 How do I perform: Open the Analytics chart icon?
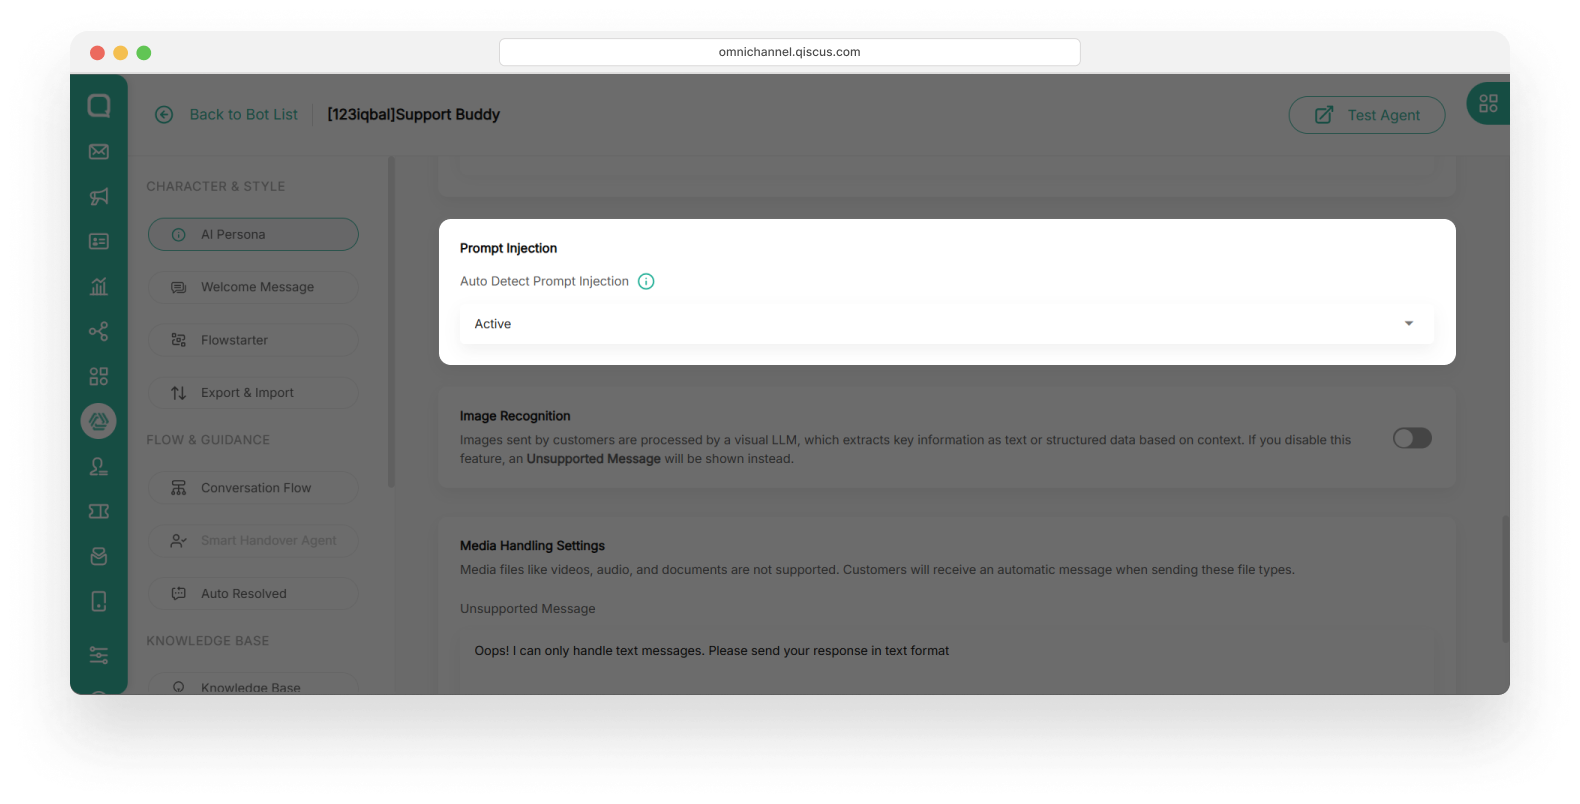99,287
